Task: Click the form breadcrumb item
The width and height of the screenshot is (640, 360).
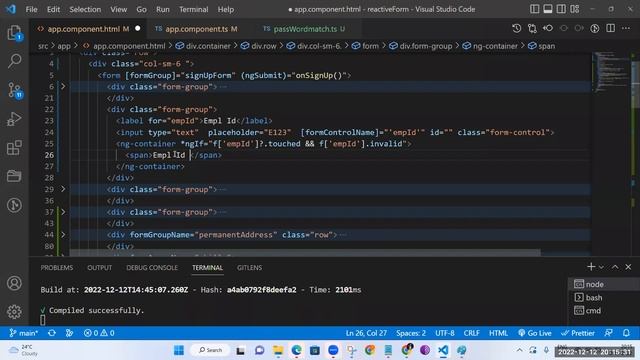Action: click(x=366, y=46)
